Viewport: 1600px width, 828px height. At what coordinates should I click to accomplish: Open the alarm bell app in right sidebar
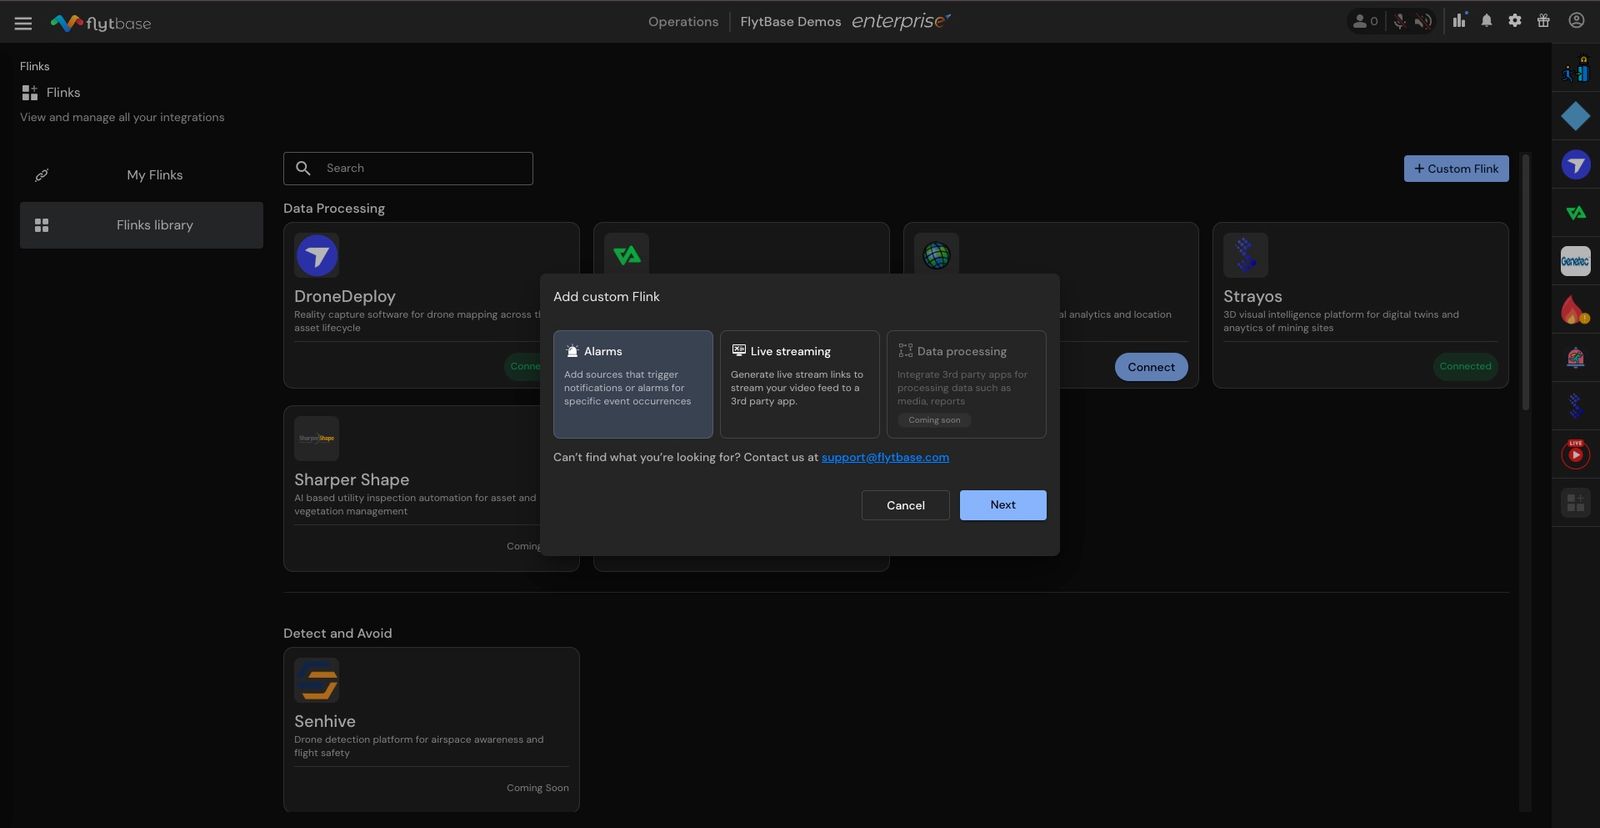[x=1576, y=358]
